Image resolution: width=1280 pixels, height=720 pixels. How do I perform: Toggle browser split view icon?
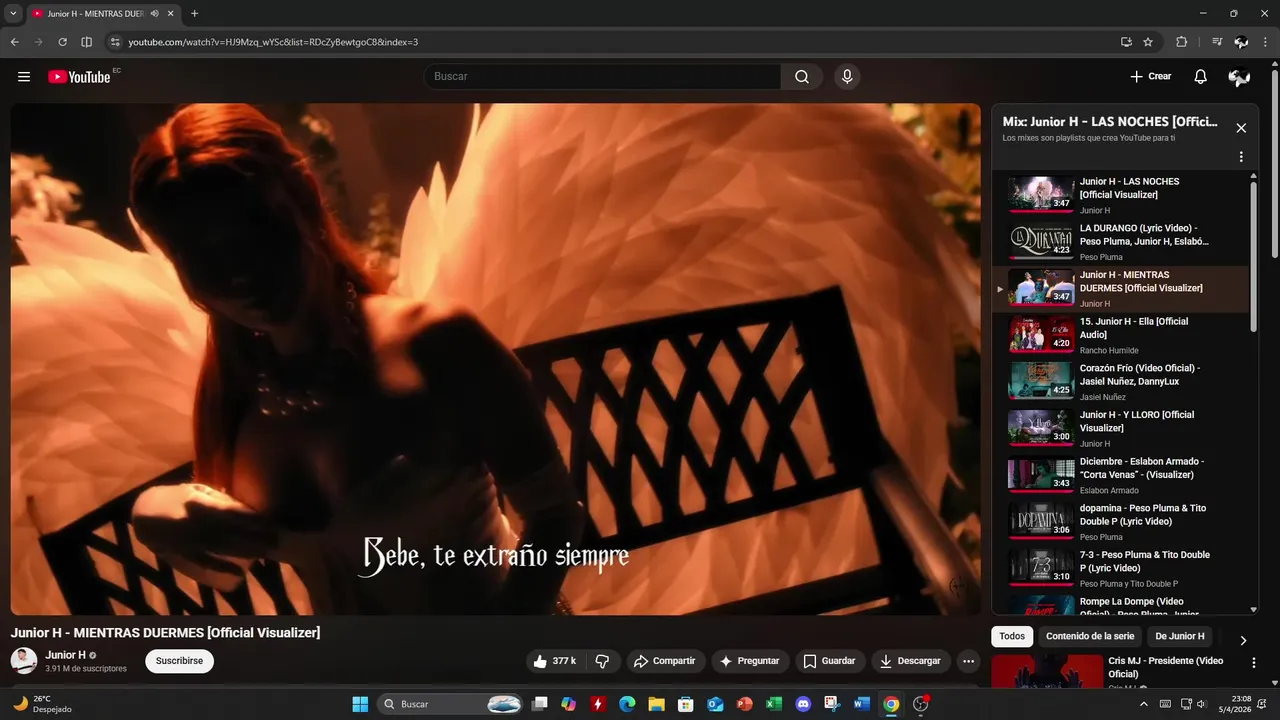pos(86,42)
